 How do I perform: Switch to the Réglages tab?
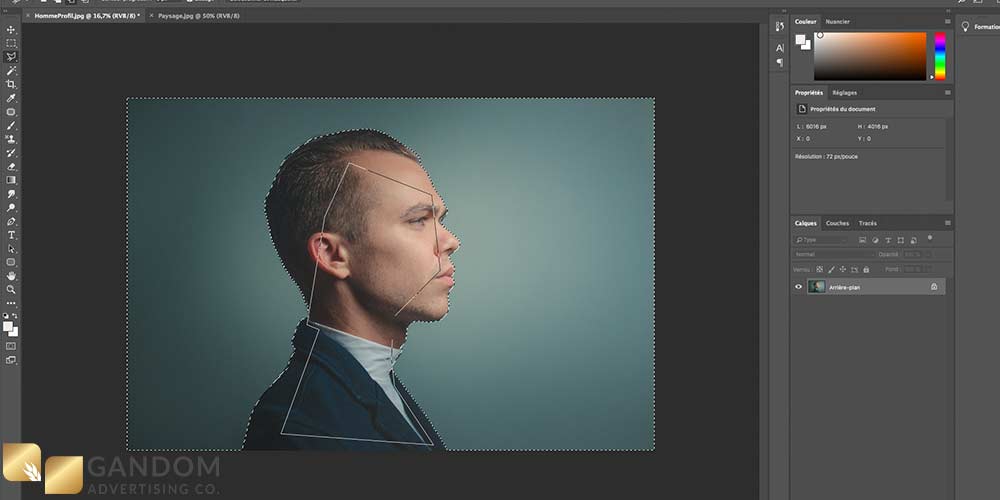coord(844,92)
